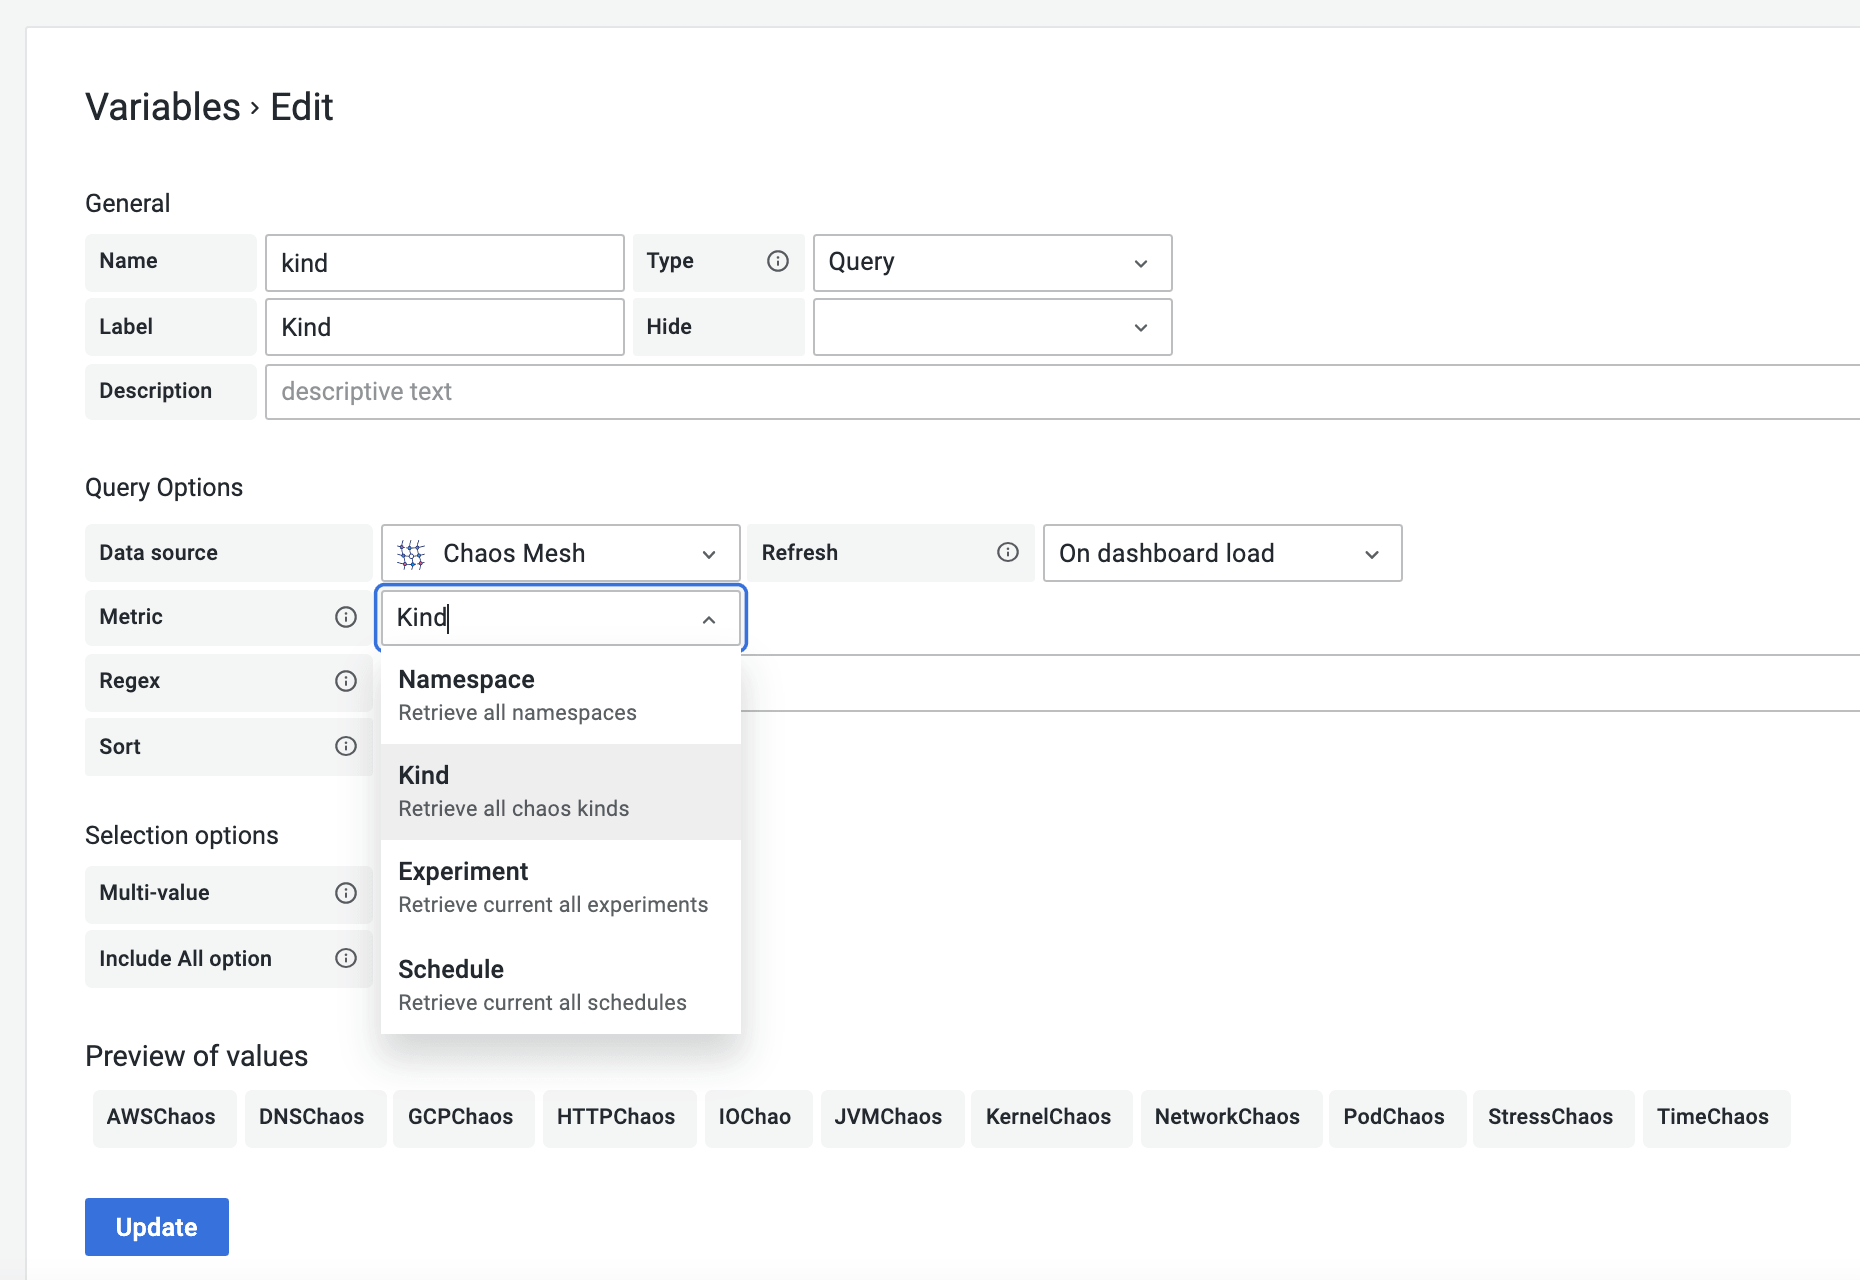Click the Chaos Mesh data source logo
The height and width of the screenshot is (1280, 1860).
coord(411,554)
